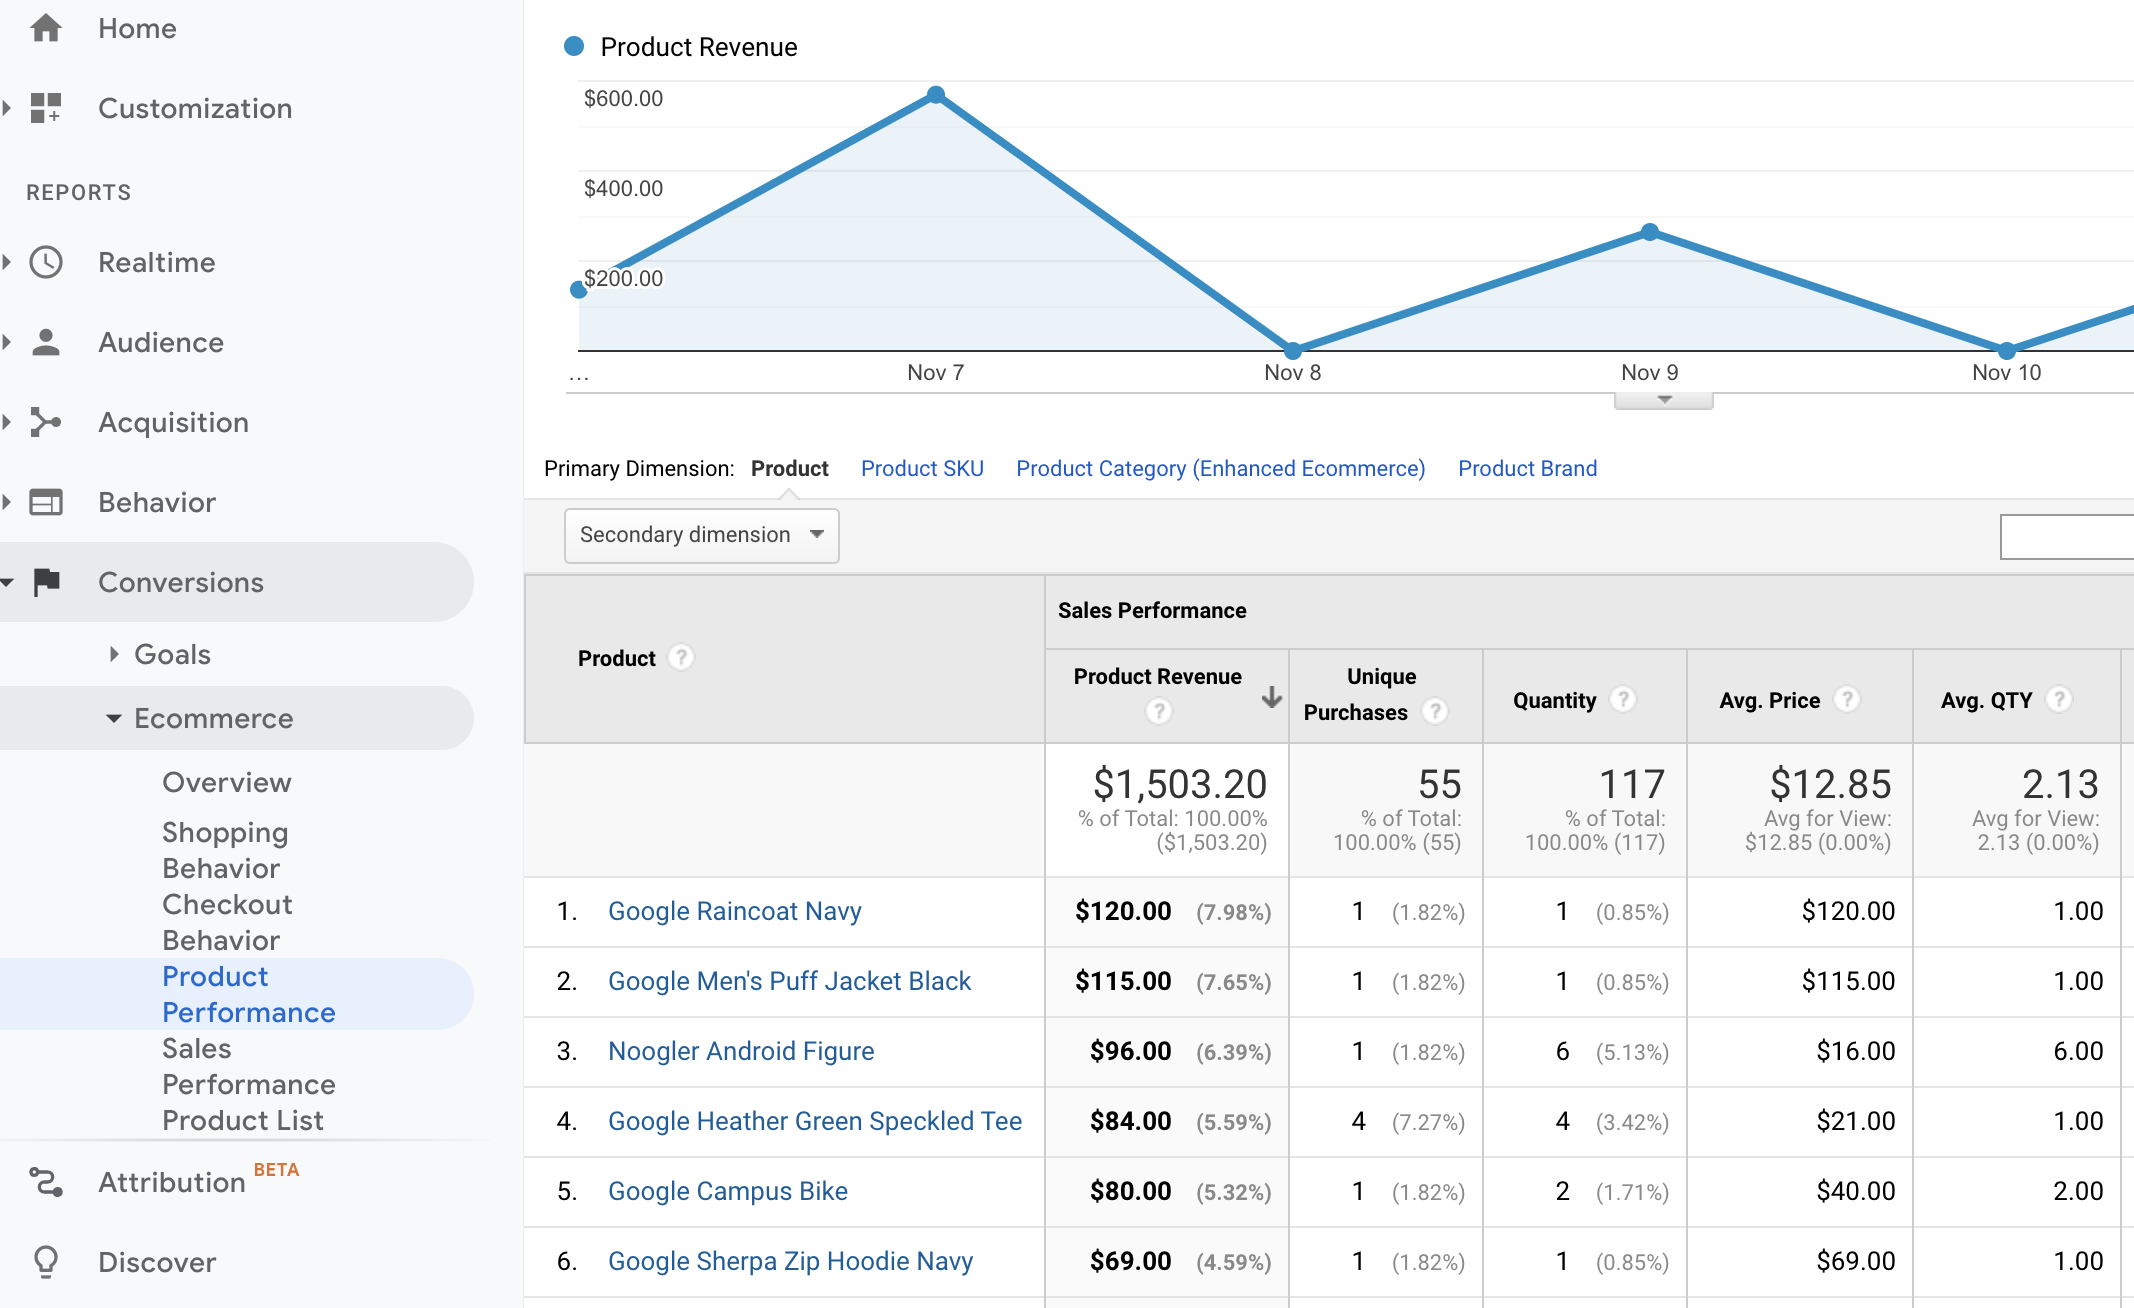Click the sort arrow in Product Revenue column
Image resolution: width=2134 pixels, height=1308 pixels.
(1271, 697)
